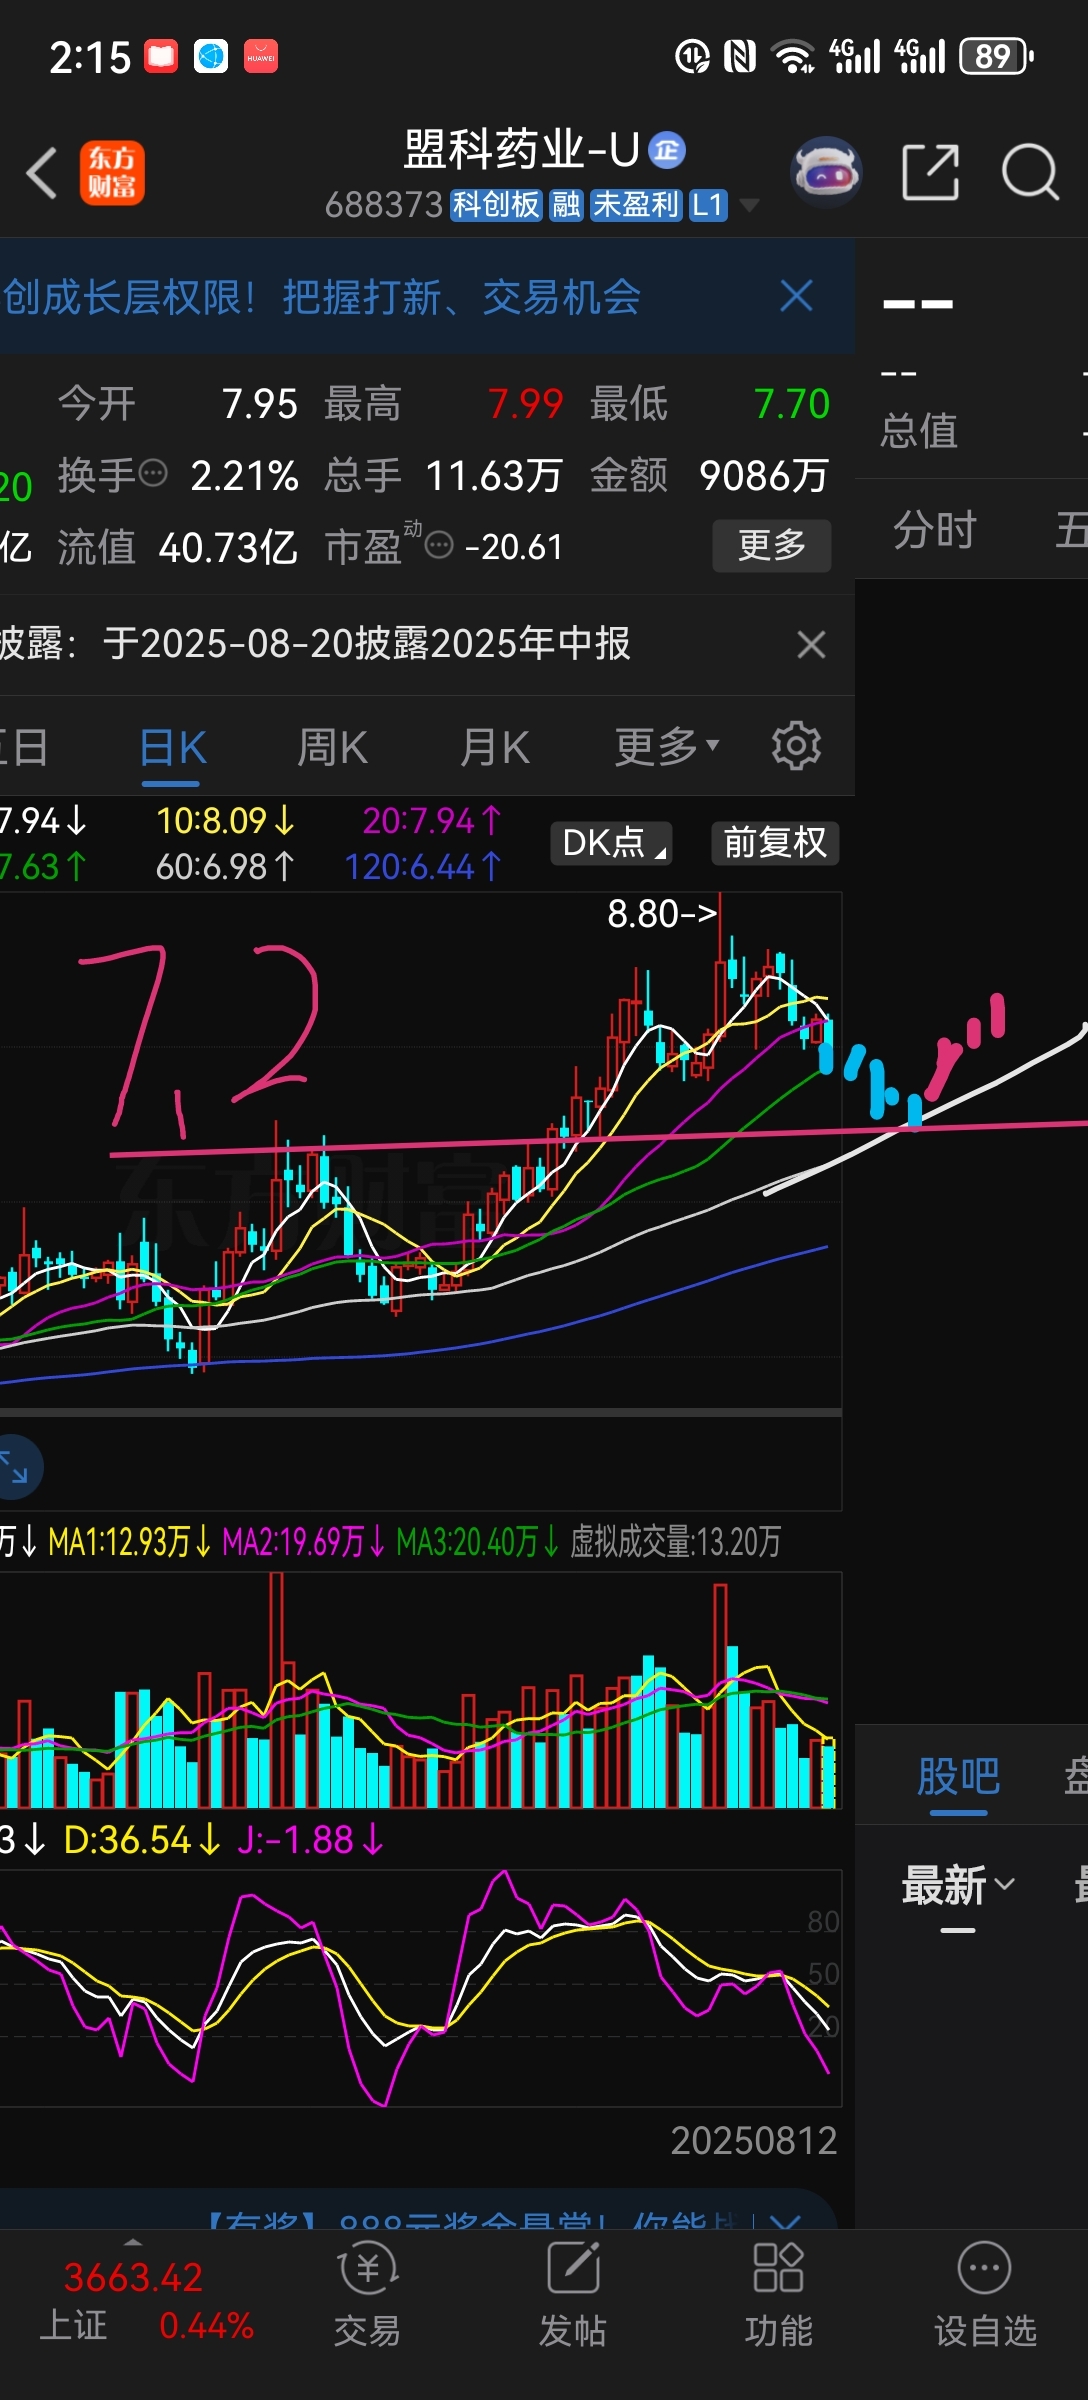1088x2400 pixels.
Task: Tap the 金额 9086万 value
Action: point(764,476)
